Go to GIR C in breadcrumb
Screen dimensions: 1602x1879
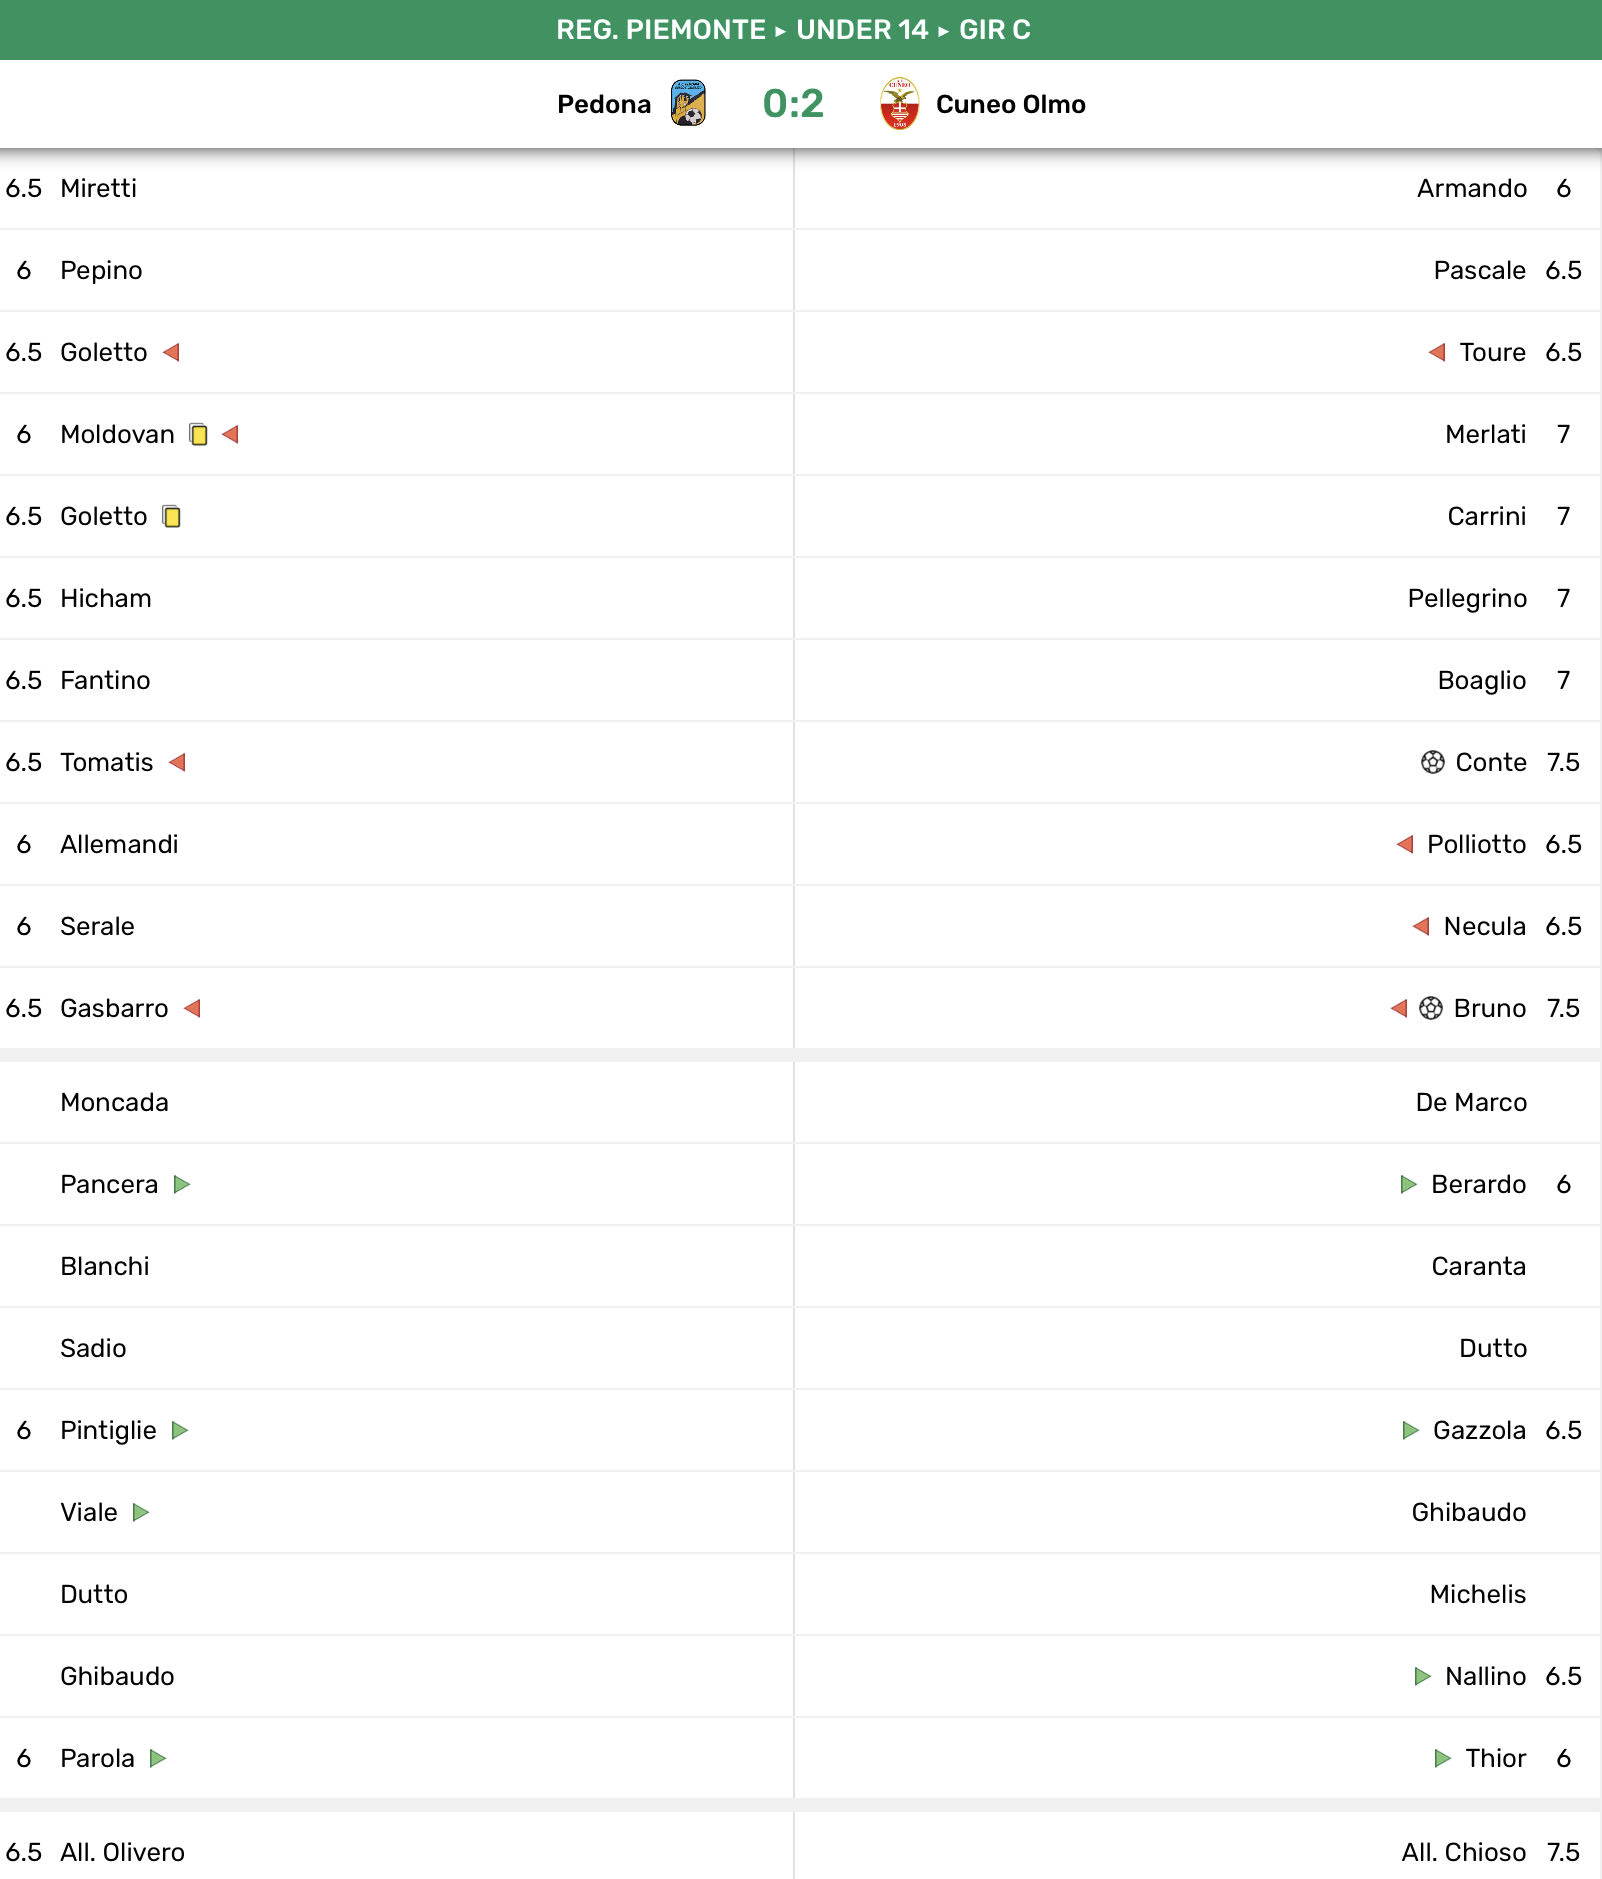[x=994, y=30]
